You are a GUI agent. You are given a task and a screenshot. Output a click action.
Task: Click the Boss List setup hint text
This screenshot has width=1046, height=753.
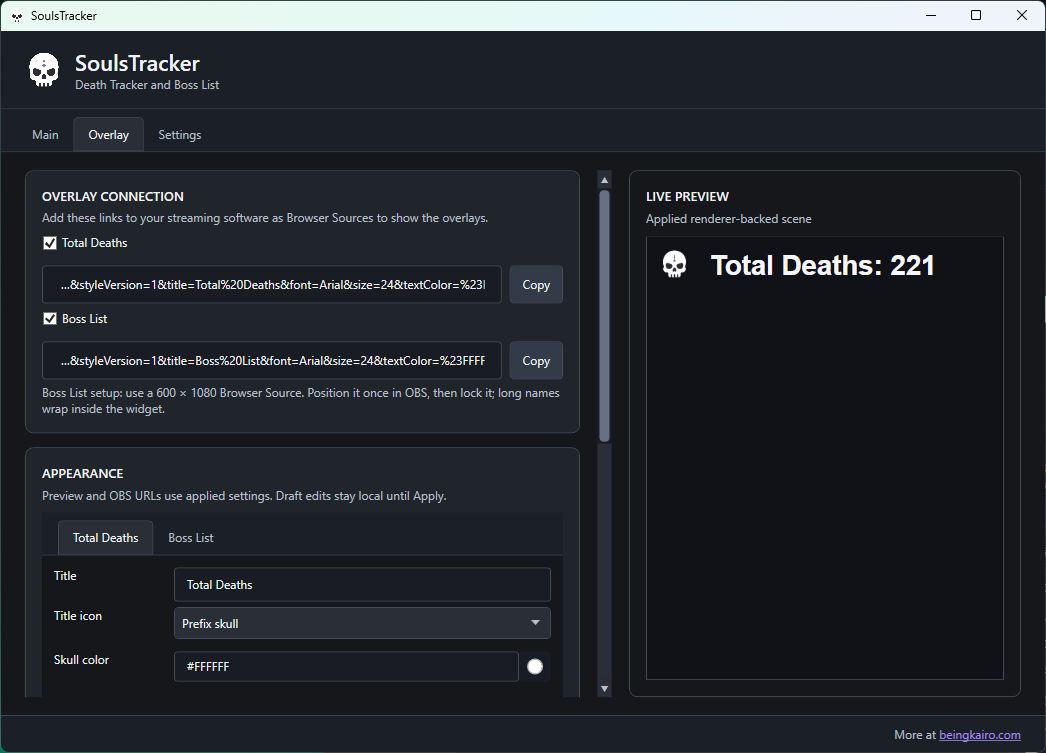pyautogui.click(x=301, y=401)
